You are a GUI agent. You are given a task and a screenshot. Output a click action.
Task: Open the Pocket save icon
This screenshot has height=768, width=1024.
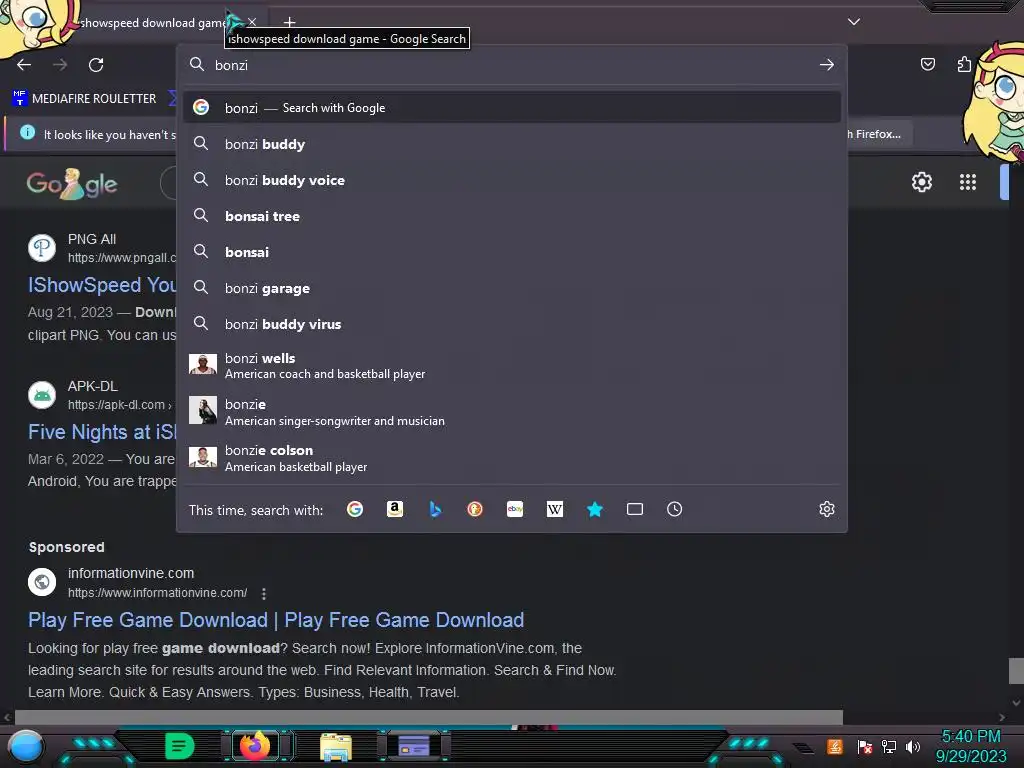[927, 64]
